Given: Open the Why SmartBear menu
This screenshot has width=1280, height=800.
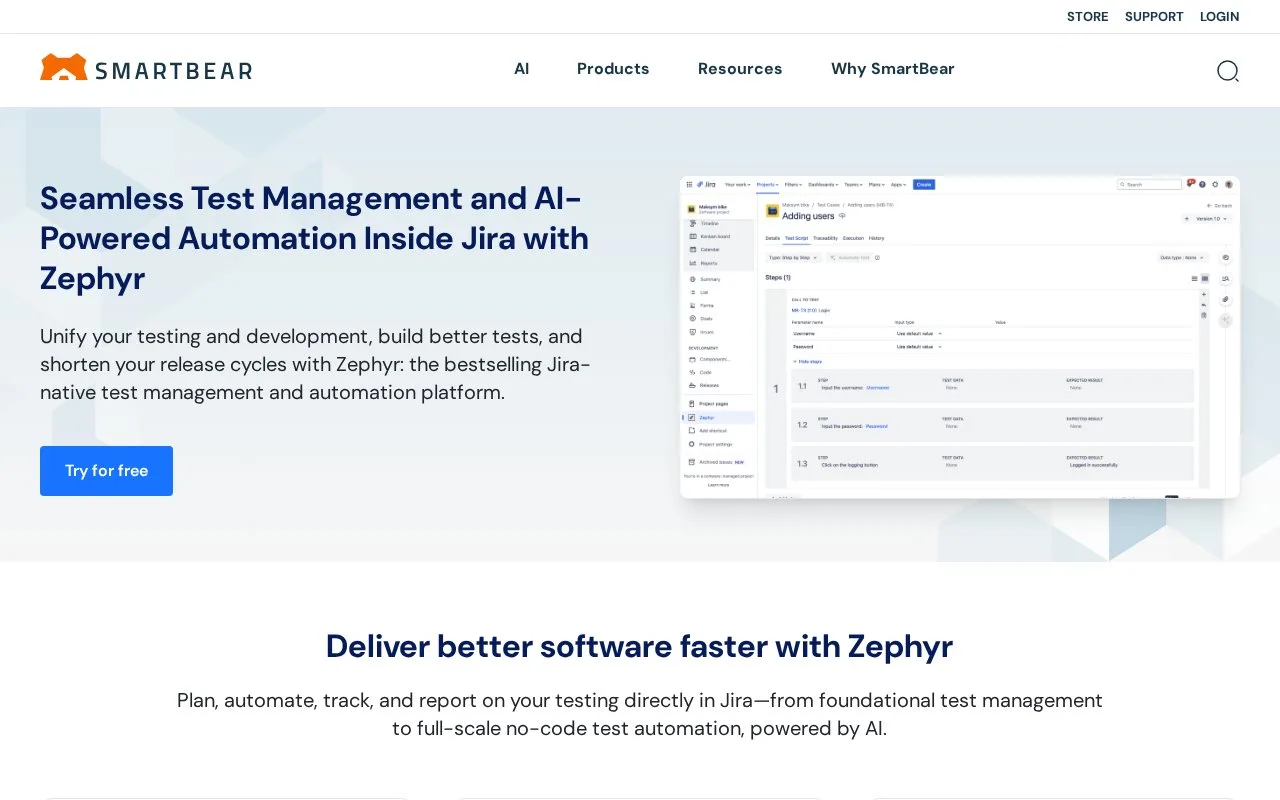Looking at the screenshot, I should (x=893, y=69).
